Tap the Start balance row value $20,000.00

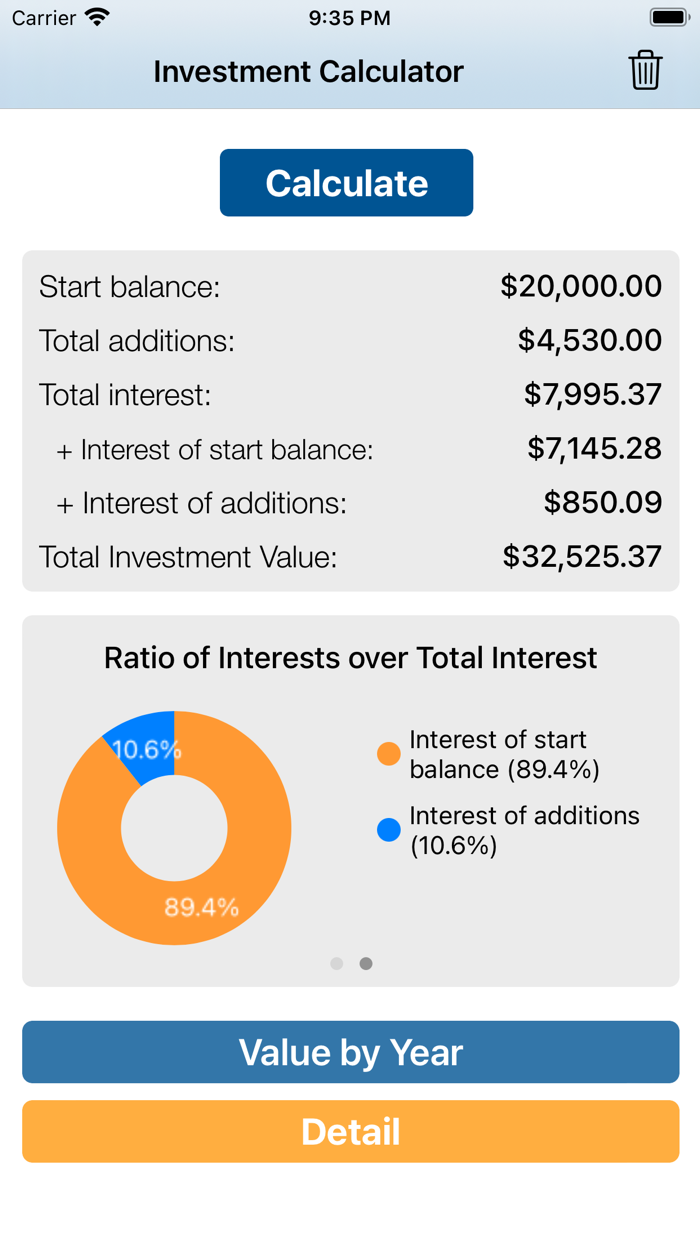pyautogui.click(x=582, y=287)
